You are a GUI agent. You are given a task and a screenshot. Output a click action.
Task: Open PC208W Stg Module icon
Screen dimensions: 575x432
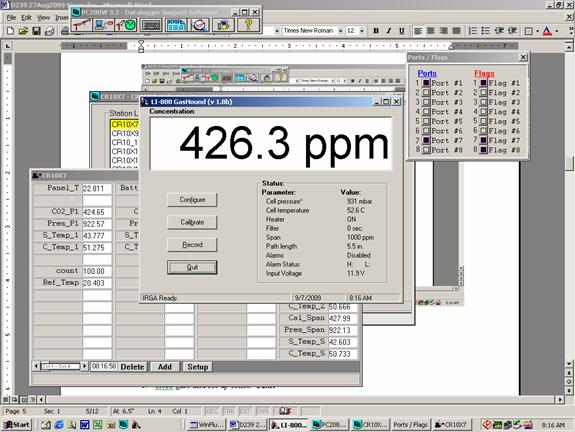pyautogui.click(x=223, y=25)
